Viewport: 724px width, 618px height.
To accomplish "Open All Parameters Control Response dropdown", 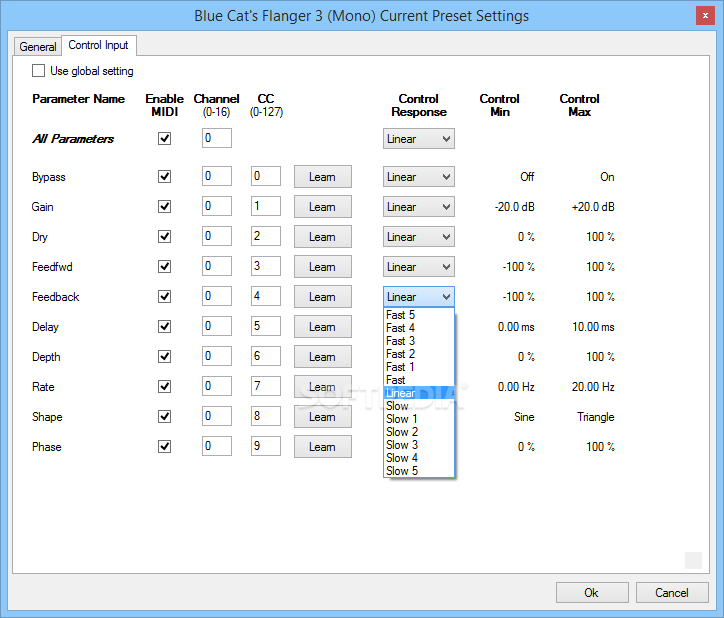I will pos(419,139).
